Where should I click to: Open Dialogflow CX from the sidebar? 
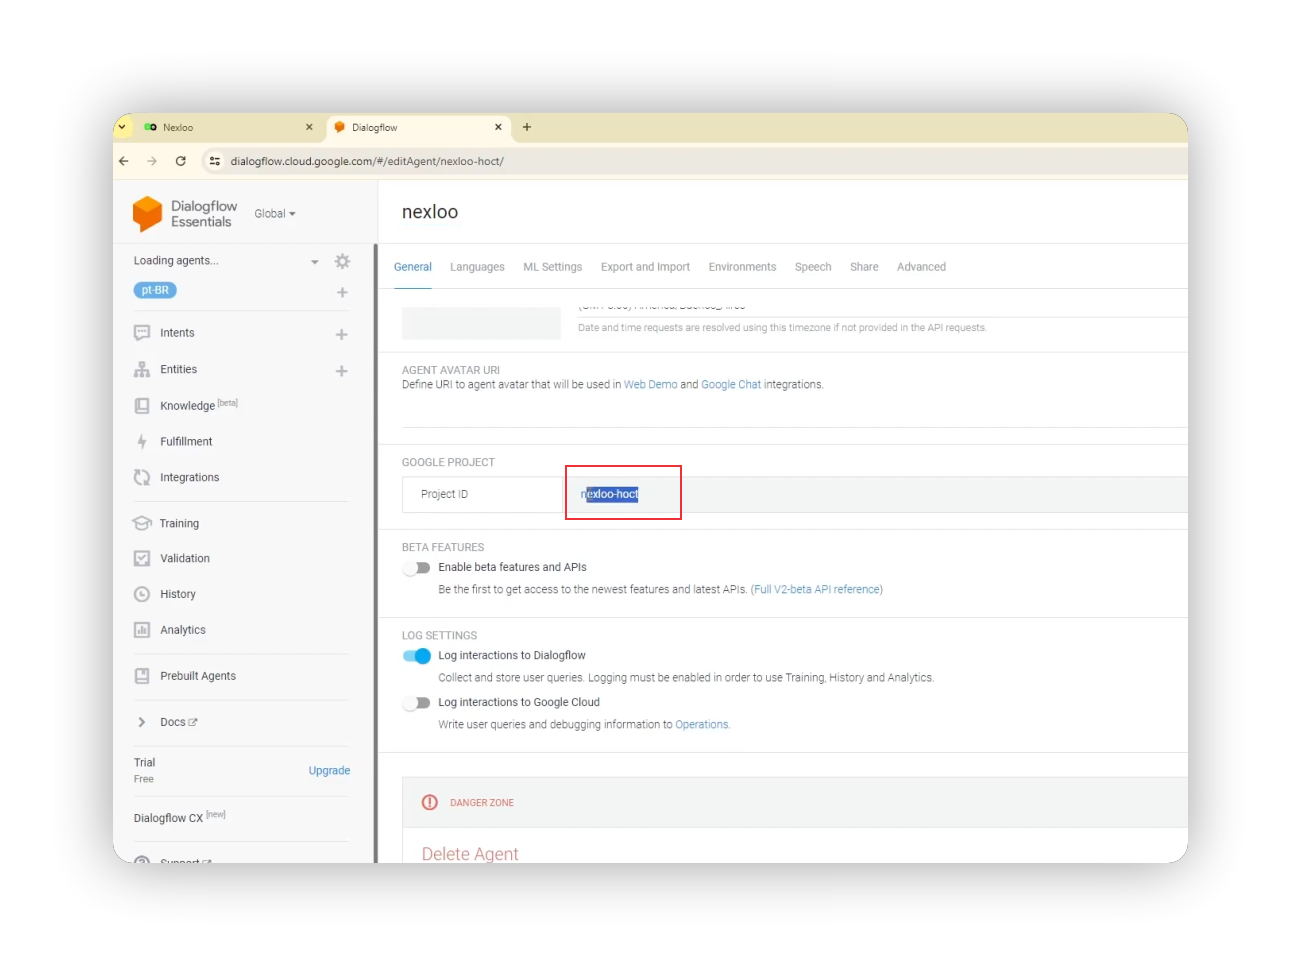coord(168,818)
